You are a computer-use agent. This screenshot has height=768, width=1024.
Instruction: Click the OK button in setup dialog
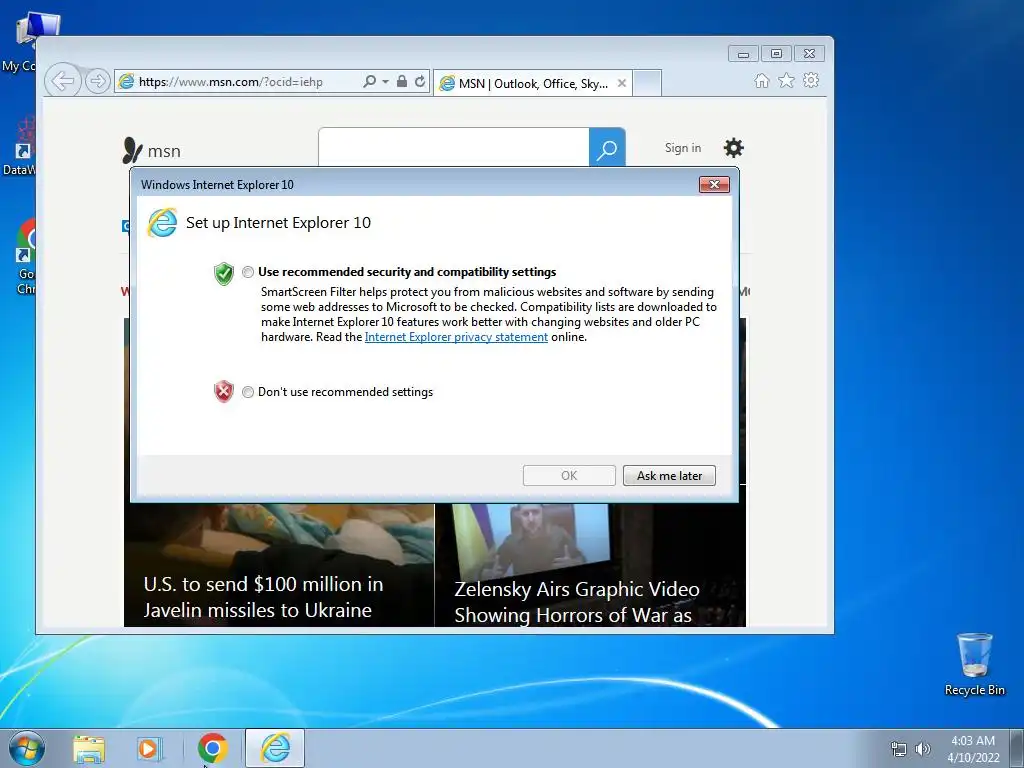pos(569,475)
